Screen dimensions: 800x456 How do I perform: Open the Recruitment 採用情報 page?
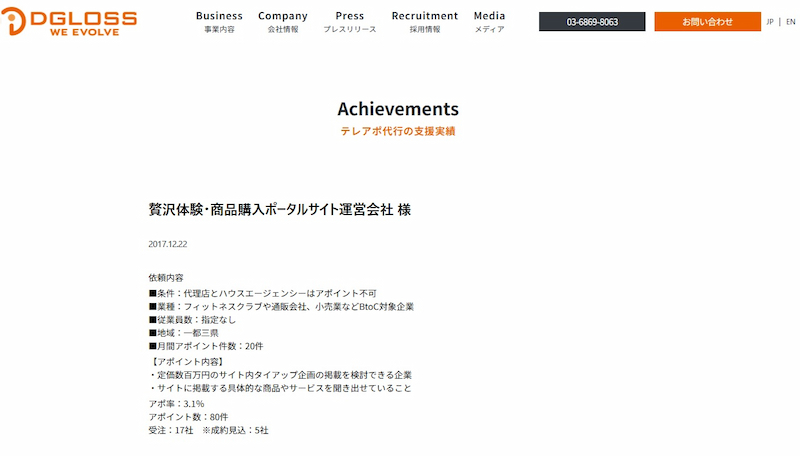click(x=424, y=22)
